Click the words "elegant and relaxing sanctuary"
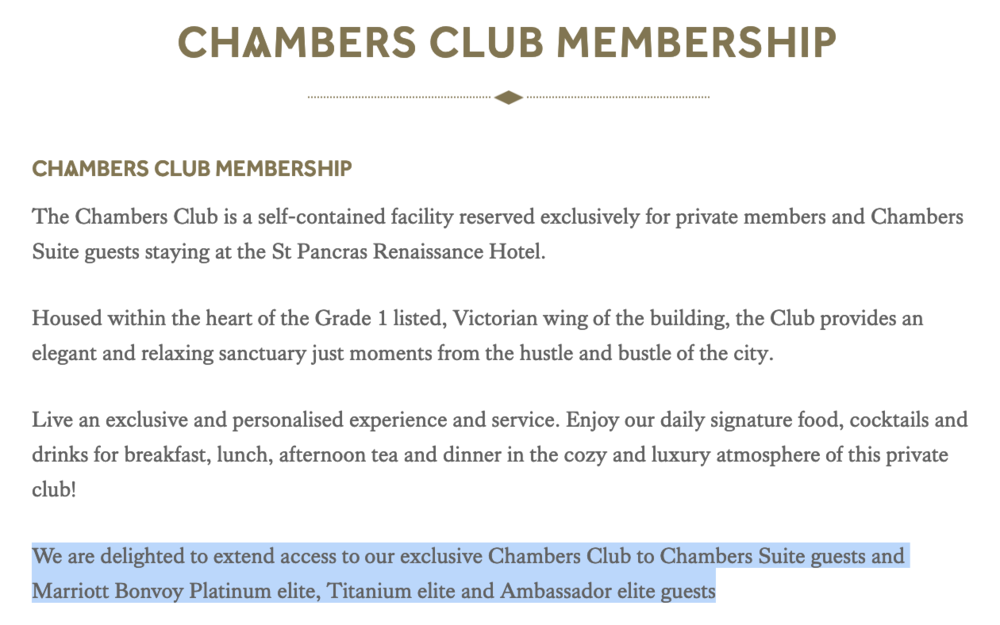Image resolution: width=1000 pixels, height=625 pixels. pos(165,353)
